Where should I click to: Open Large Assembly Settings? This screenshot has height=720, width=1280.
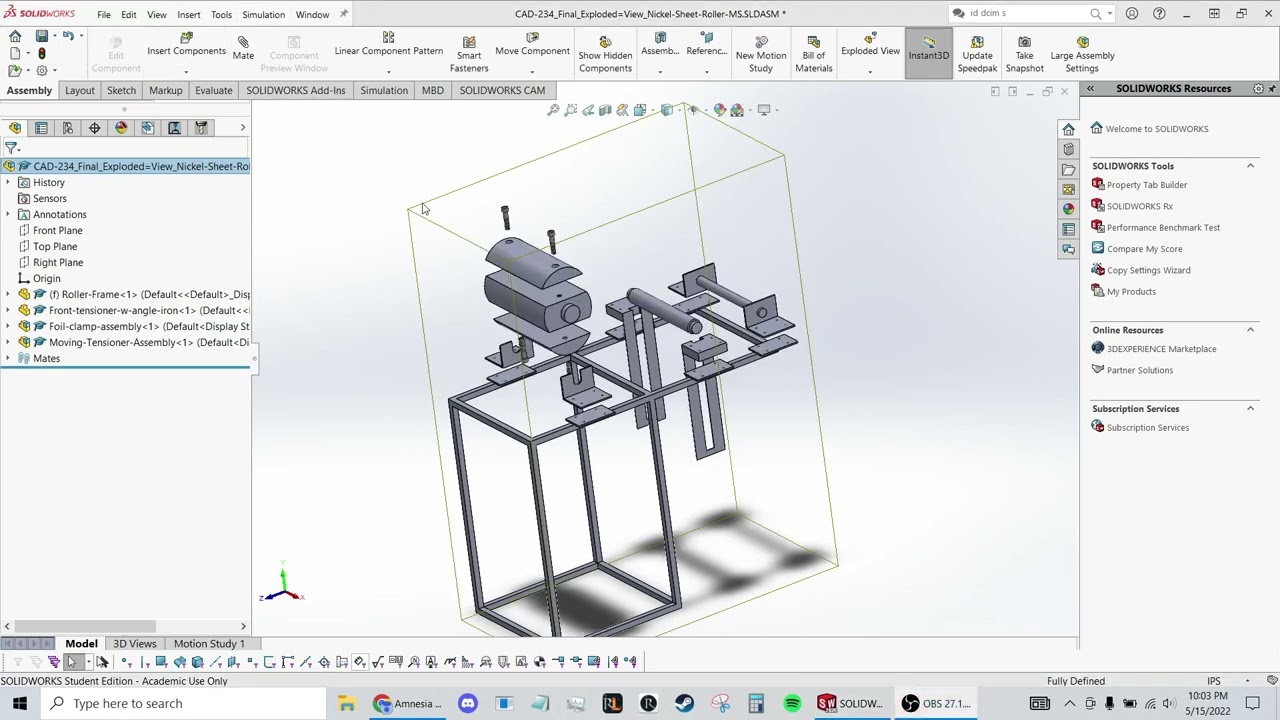1082,54
